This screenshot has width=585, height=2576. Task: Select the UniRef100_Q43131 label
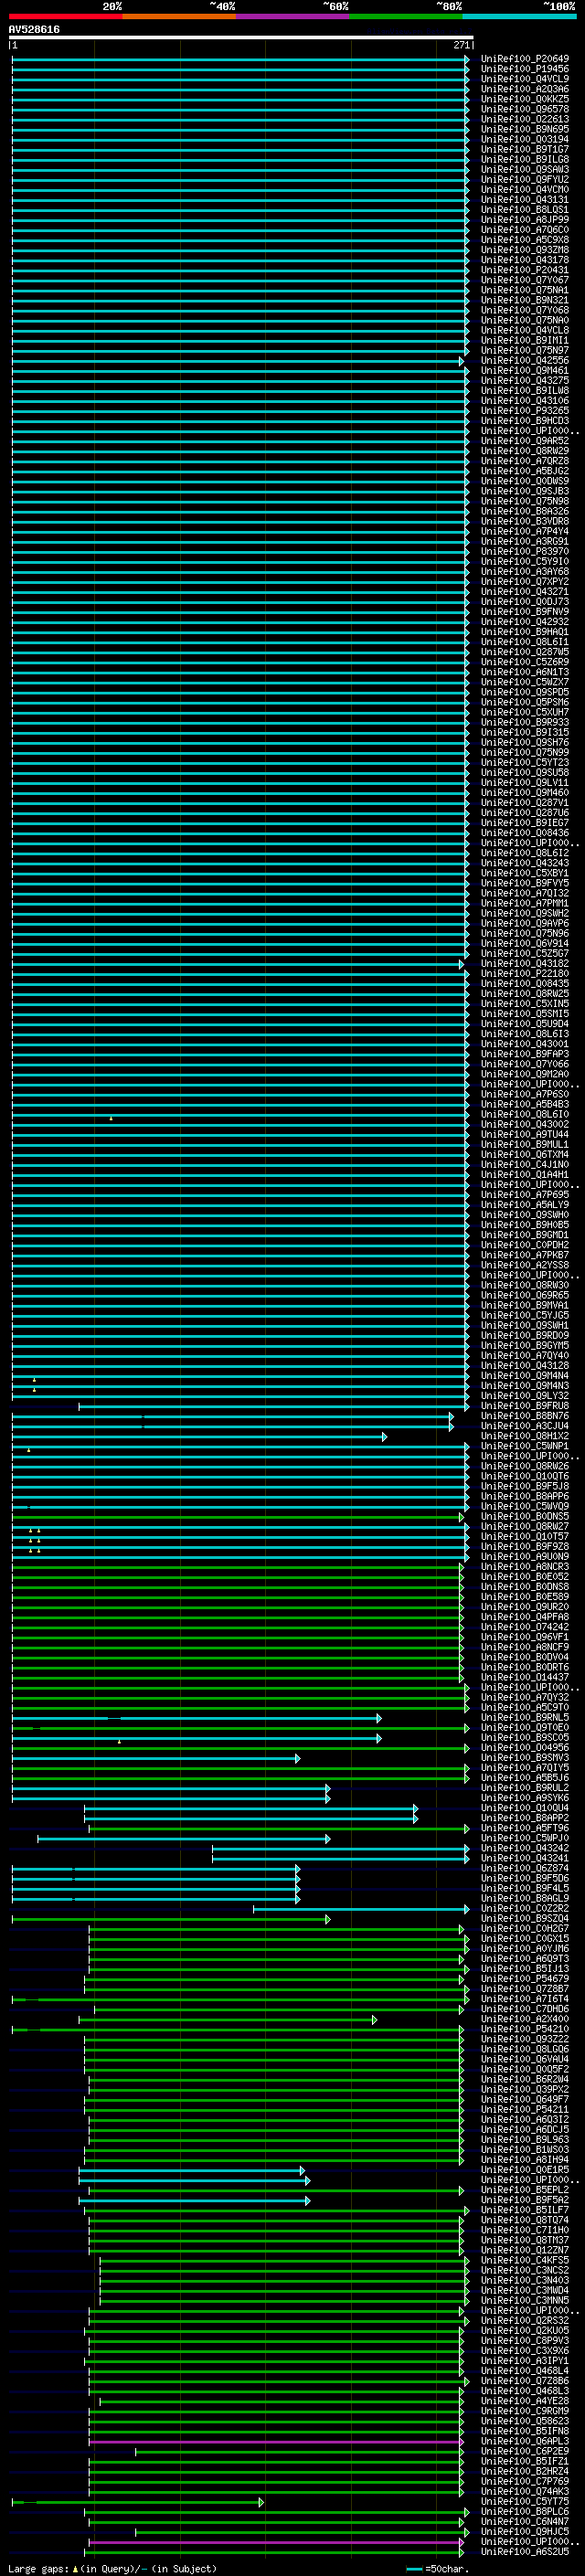pos(525,200)
